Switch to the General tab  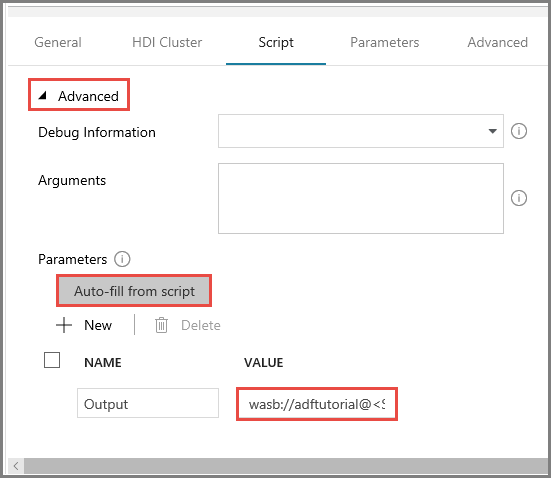coord(58,43)
